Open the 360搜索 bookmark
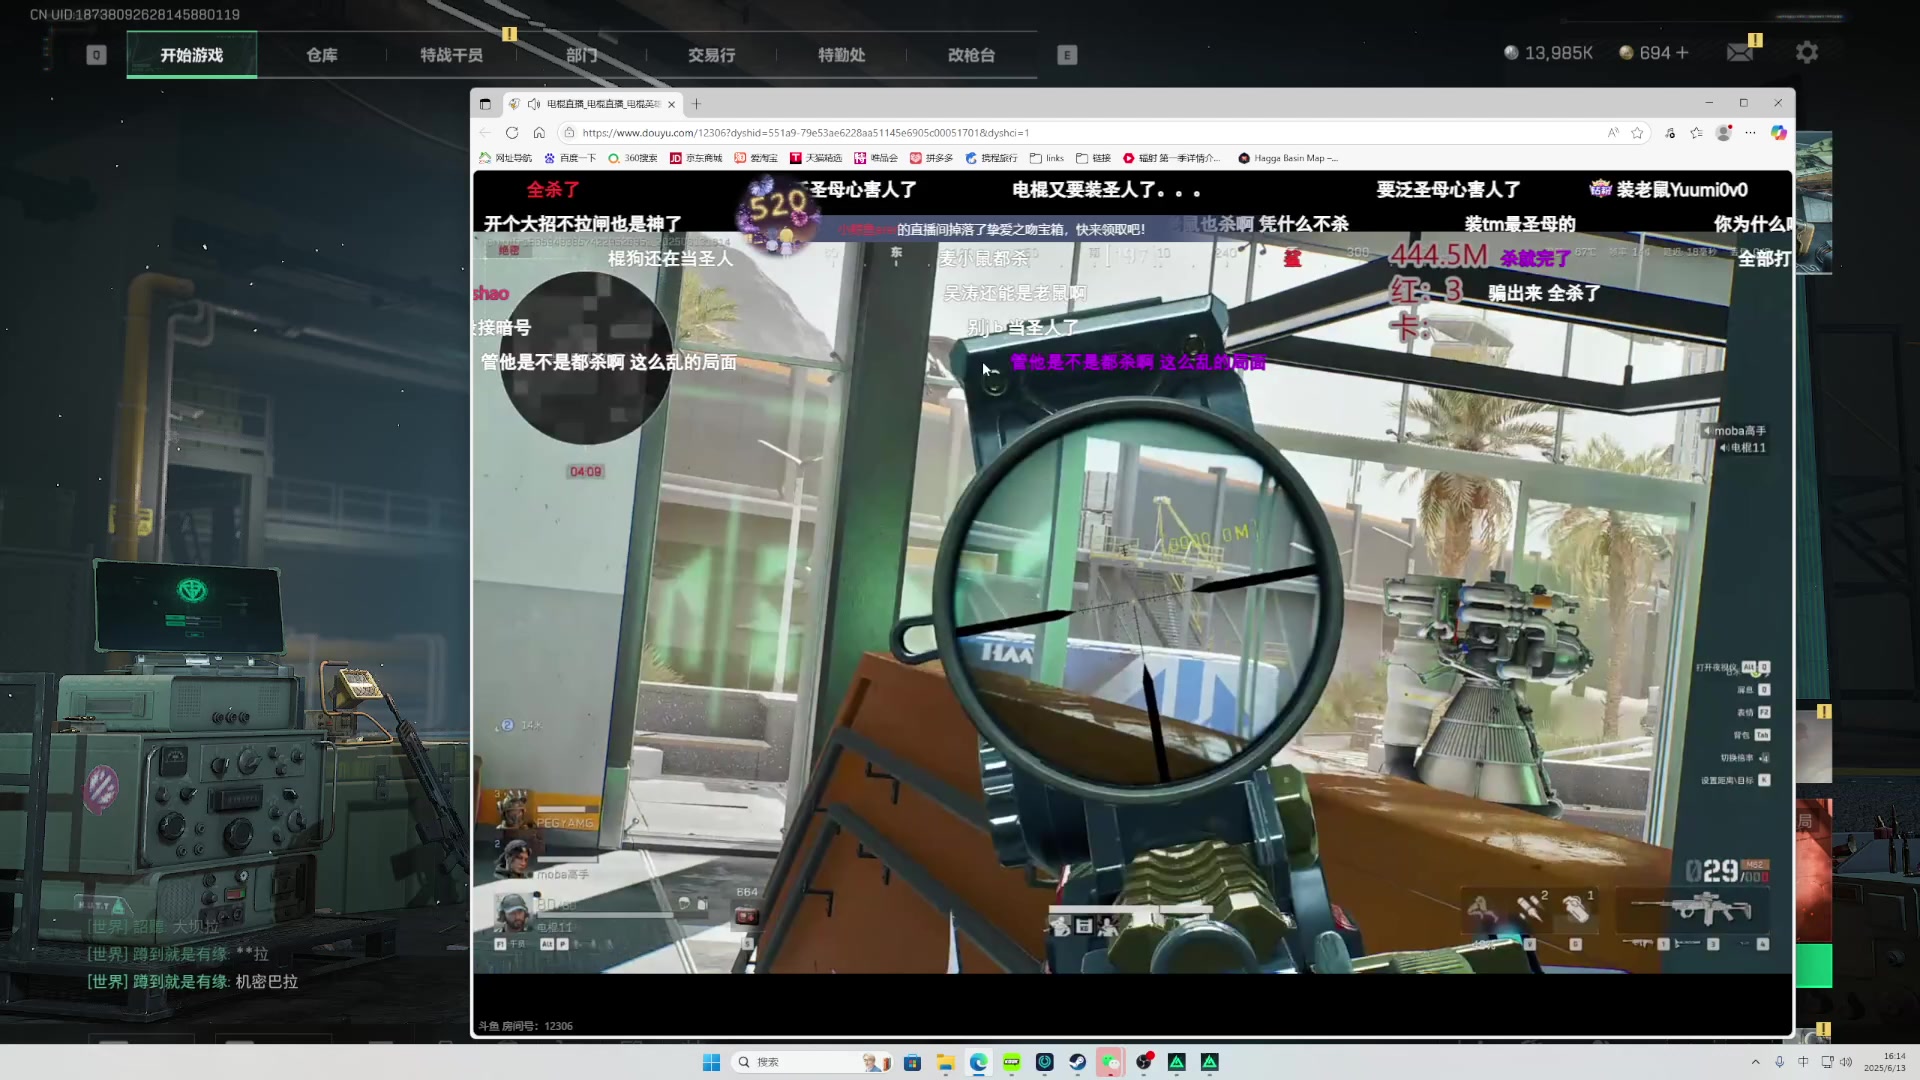 pyautogui.click(x=633, y=158)
